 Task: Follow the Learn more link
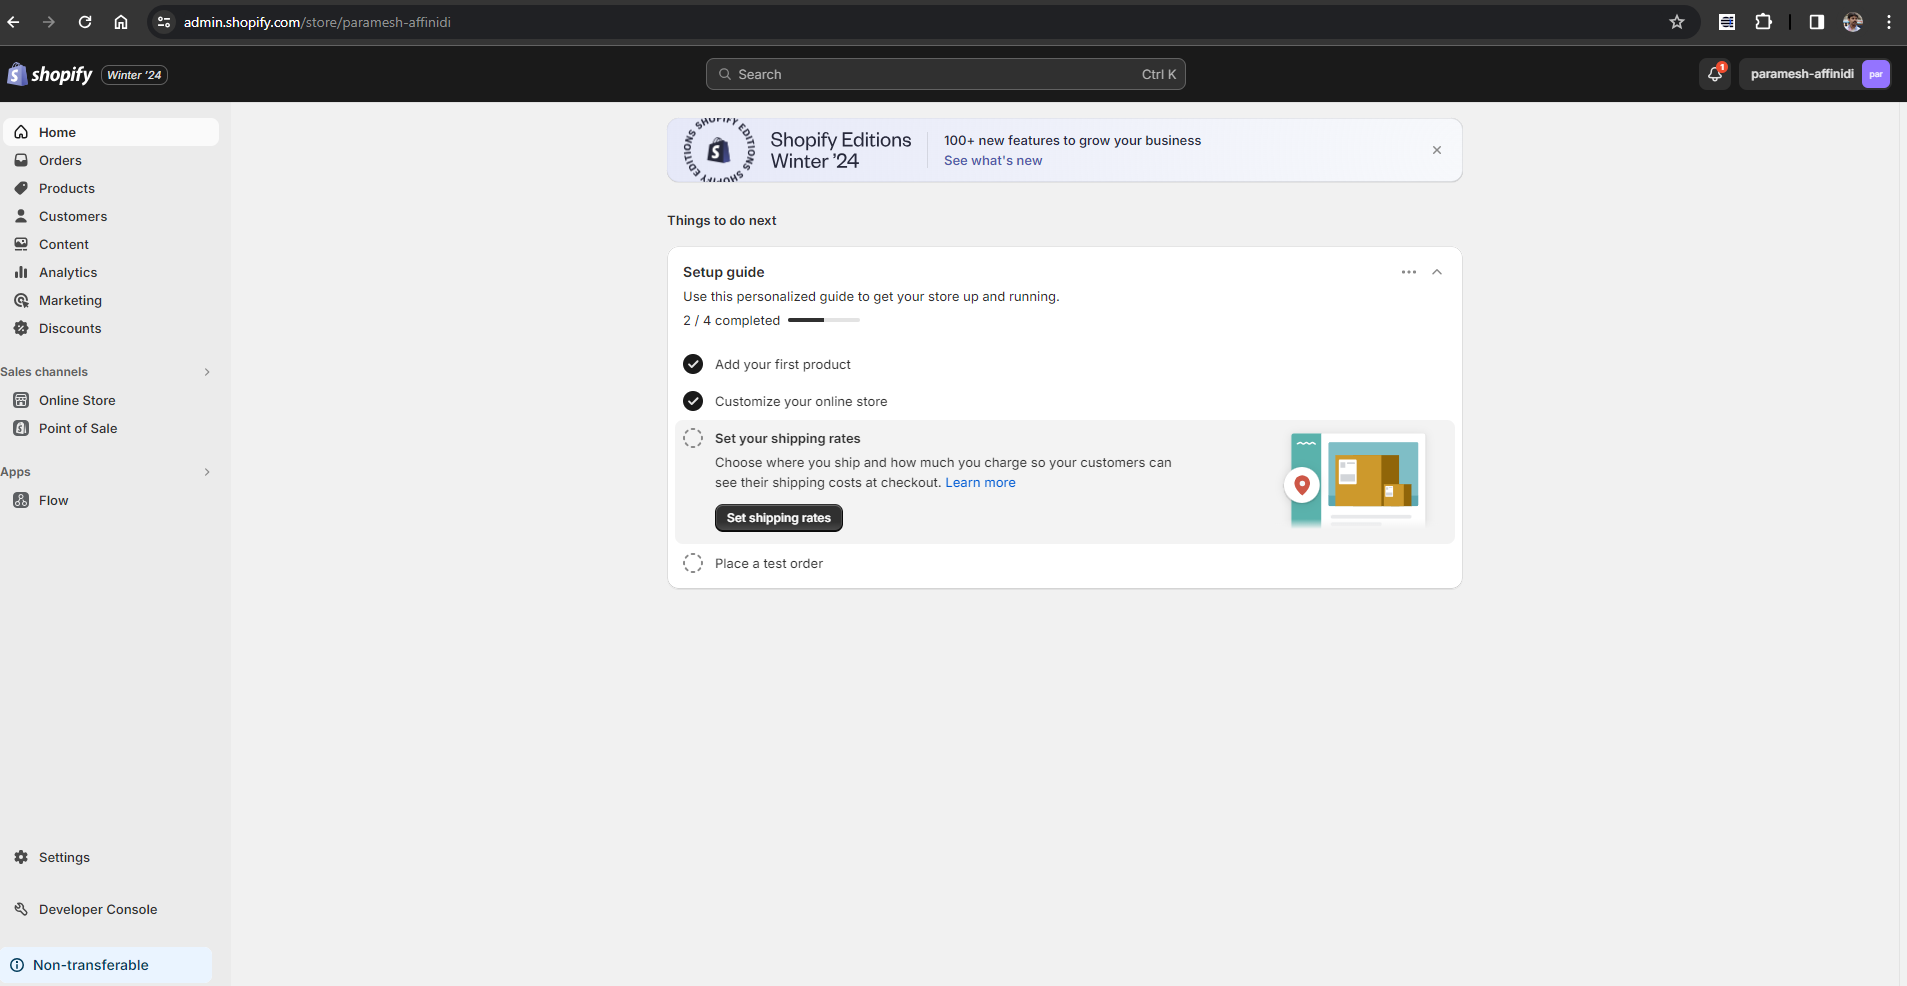tap(980, 482)
